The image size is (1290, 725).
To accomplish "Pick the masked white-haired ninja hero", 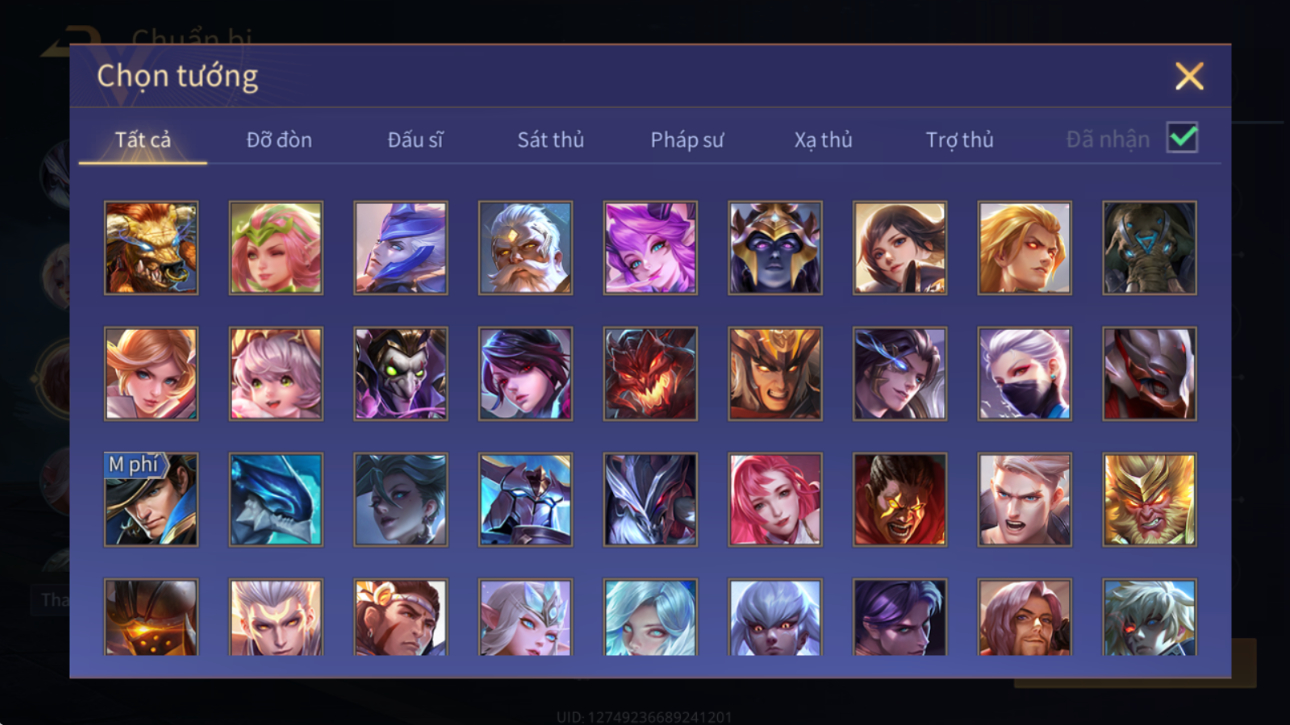I will point(1024,374).
